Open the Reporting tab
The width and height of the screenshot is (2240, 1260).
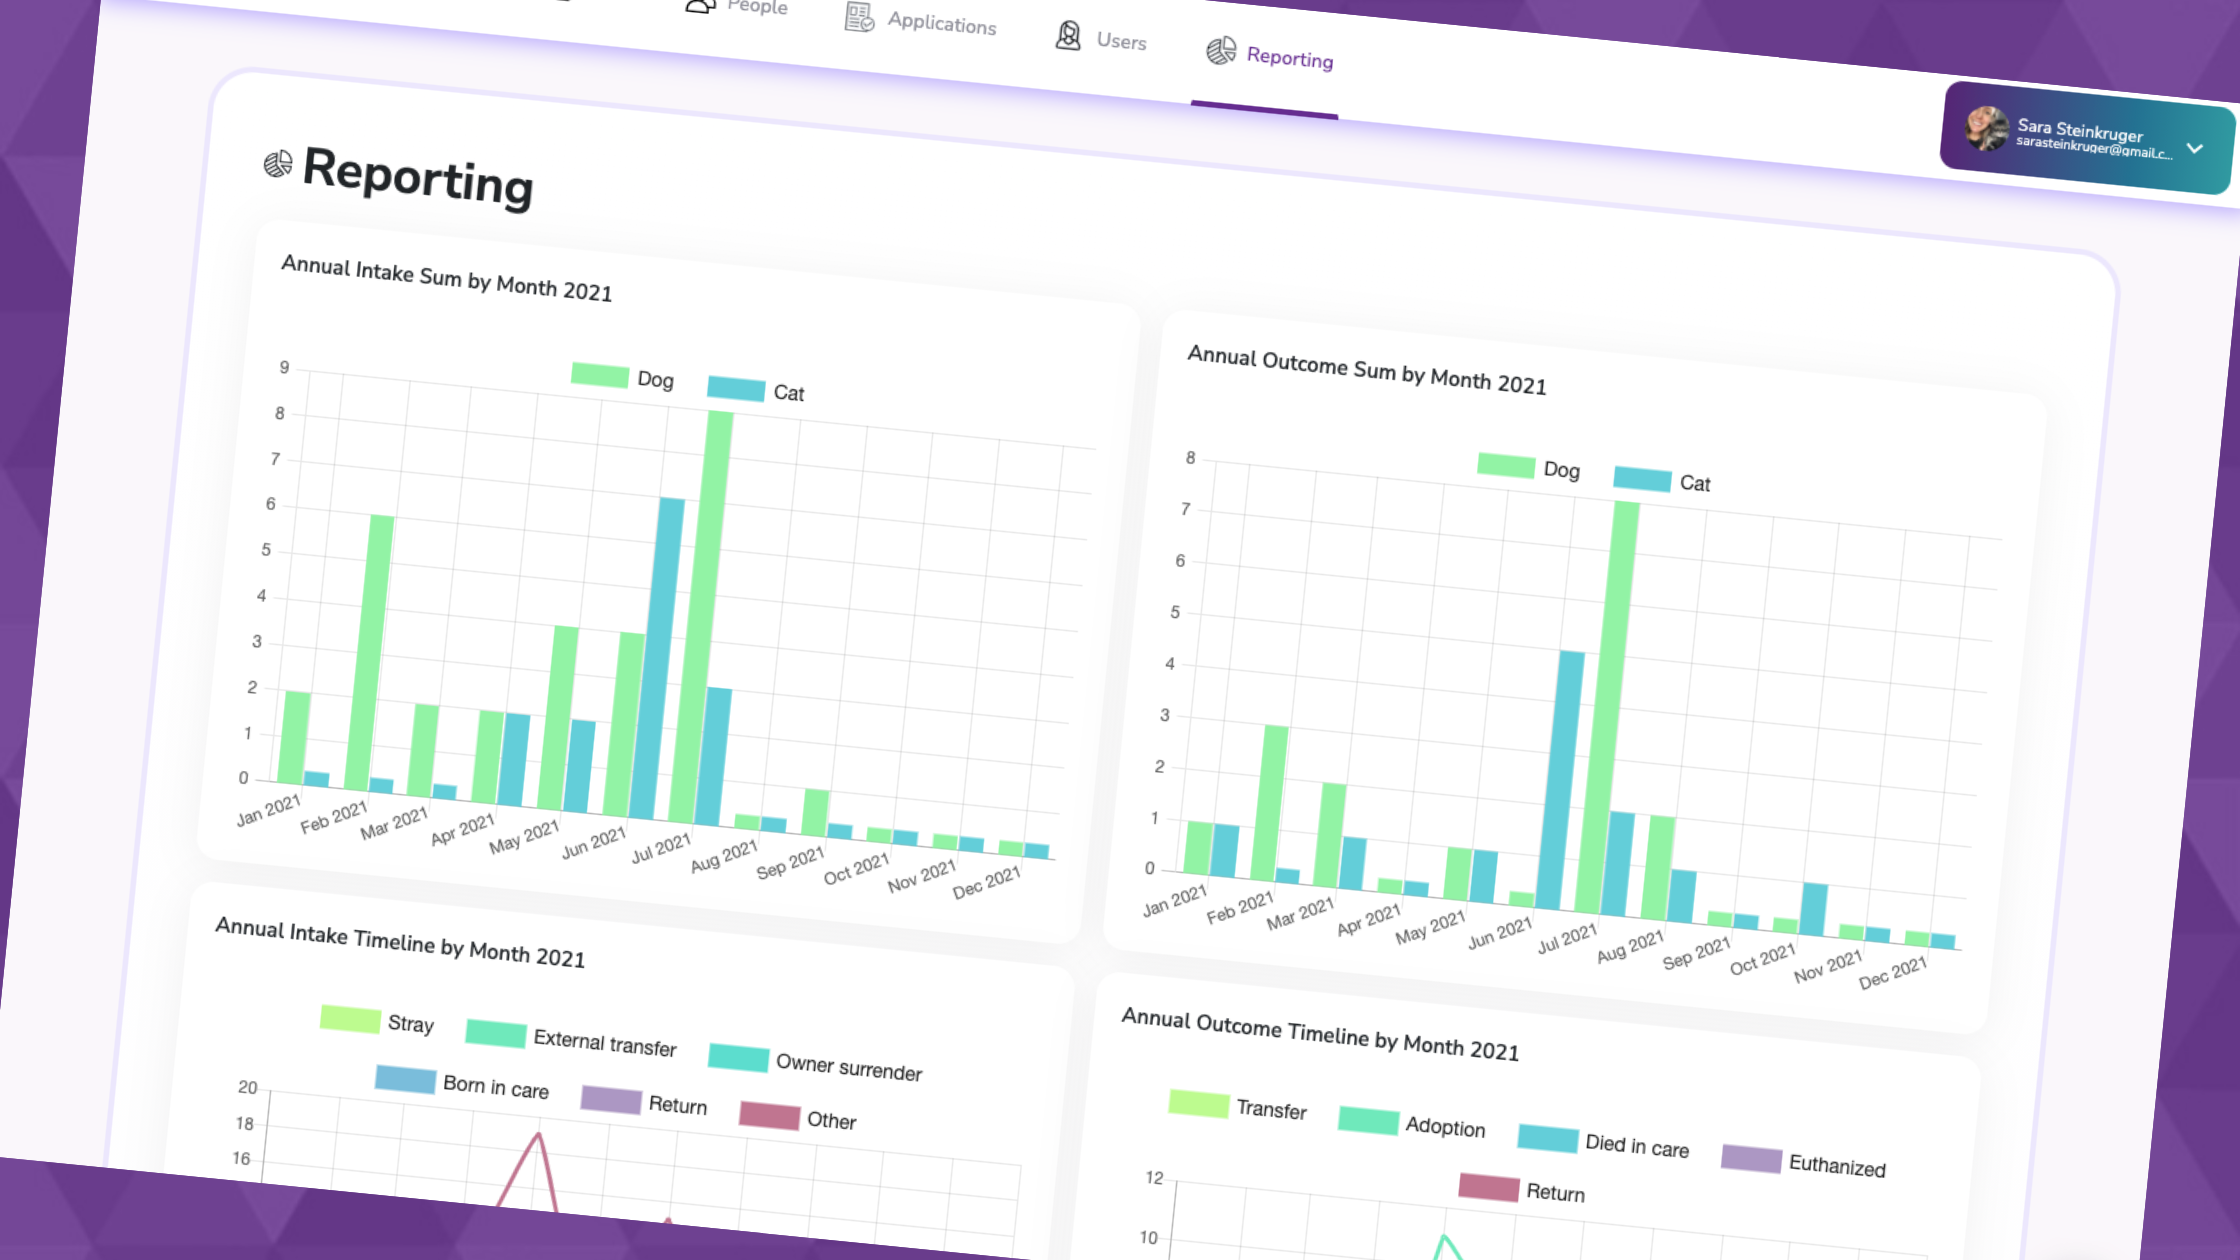1270,54
